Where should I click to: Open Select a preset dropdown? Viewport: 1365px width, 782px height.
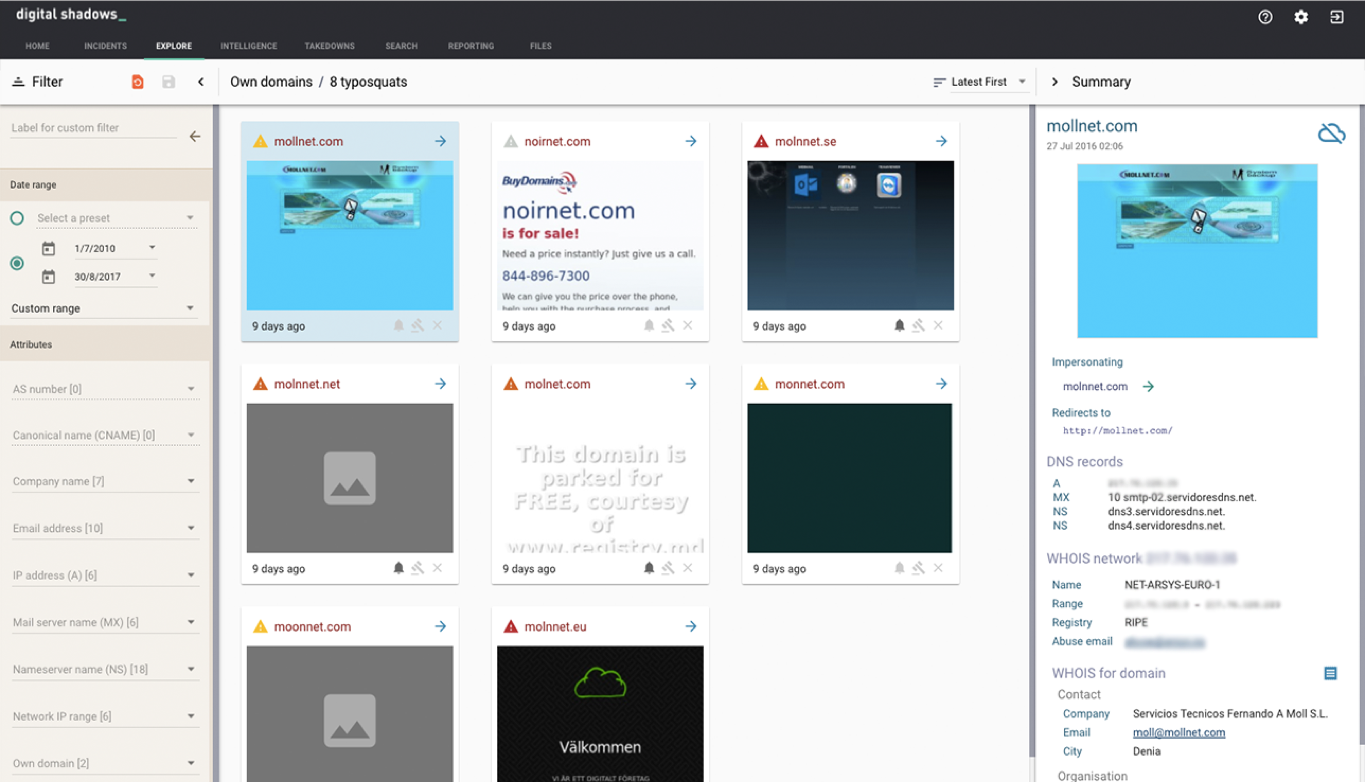coord(115,218)
